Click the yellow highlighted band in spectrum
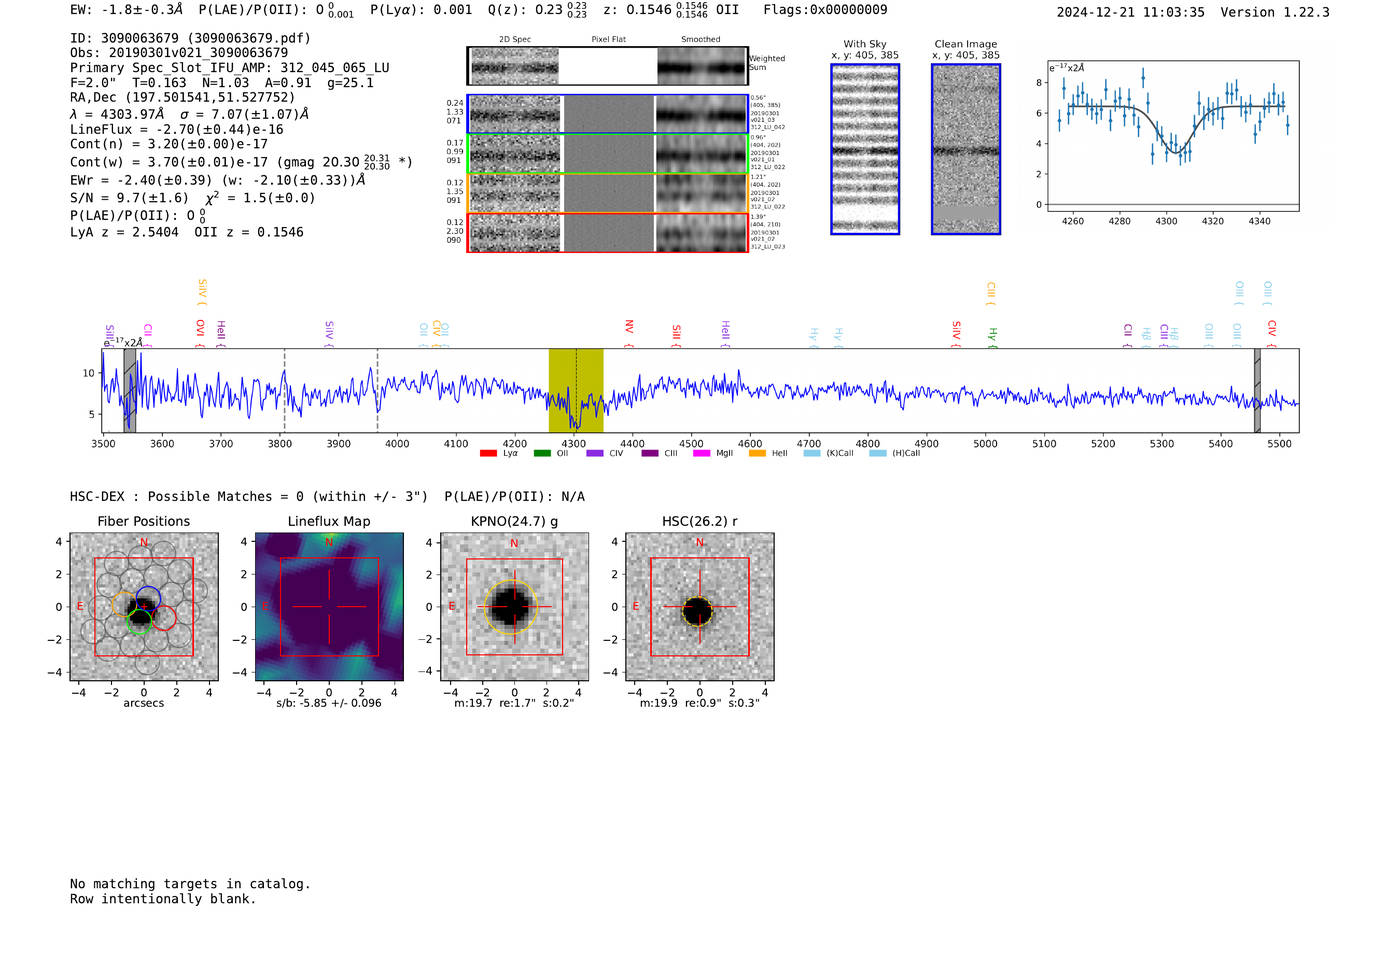Viewport: 1400px width, 953px height. pyautogui.click(x=576, y=390)
